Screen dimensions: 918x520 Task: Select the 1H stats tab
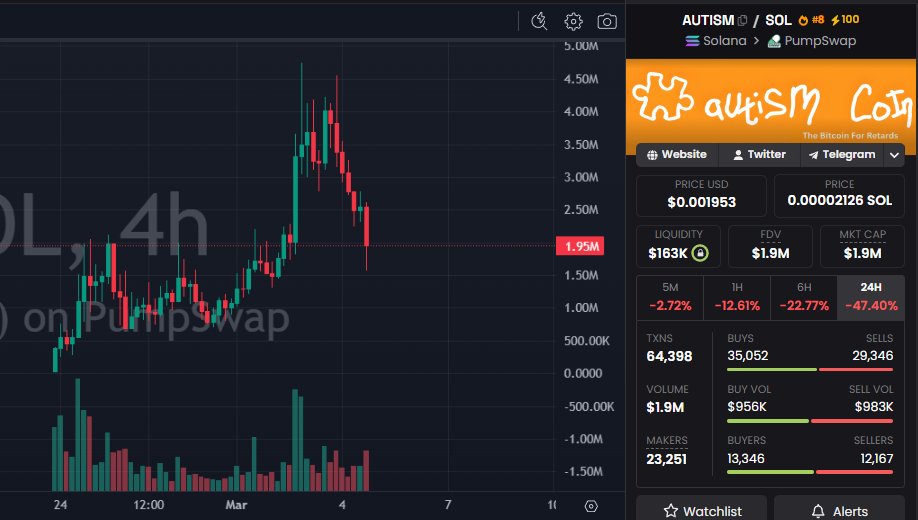[x=736, y=298]
